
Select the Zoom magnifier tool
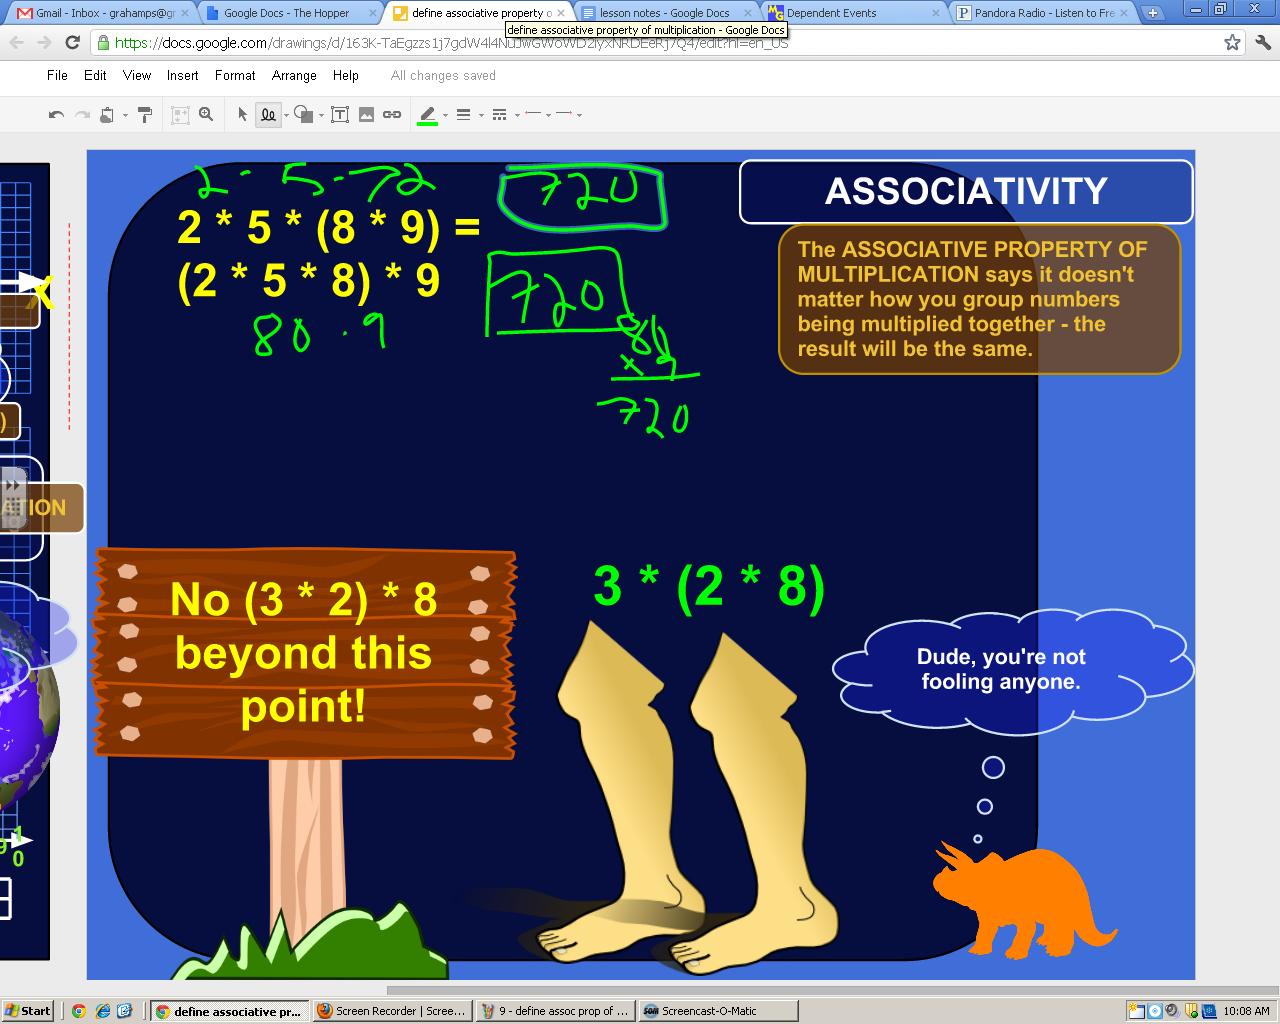pos(206,115)
